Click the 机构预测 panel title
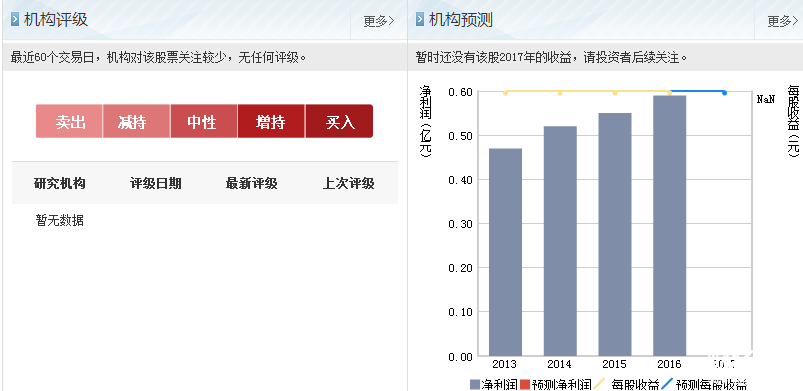803x391 pixels. pyautogui.click(x=460, y=20)
